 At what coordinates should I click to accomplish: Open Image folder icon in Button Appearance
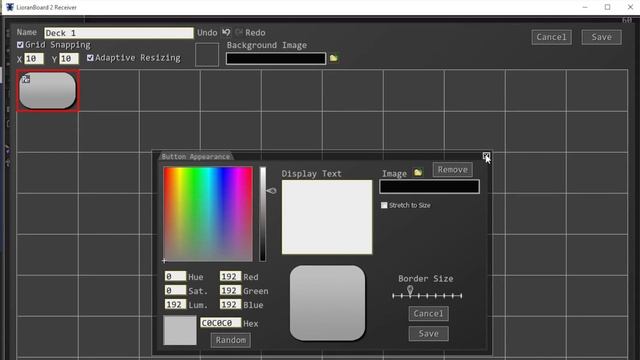point(418,173)
